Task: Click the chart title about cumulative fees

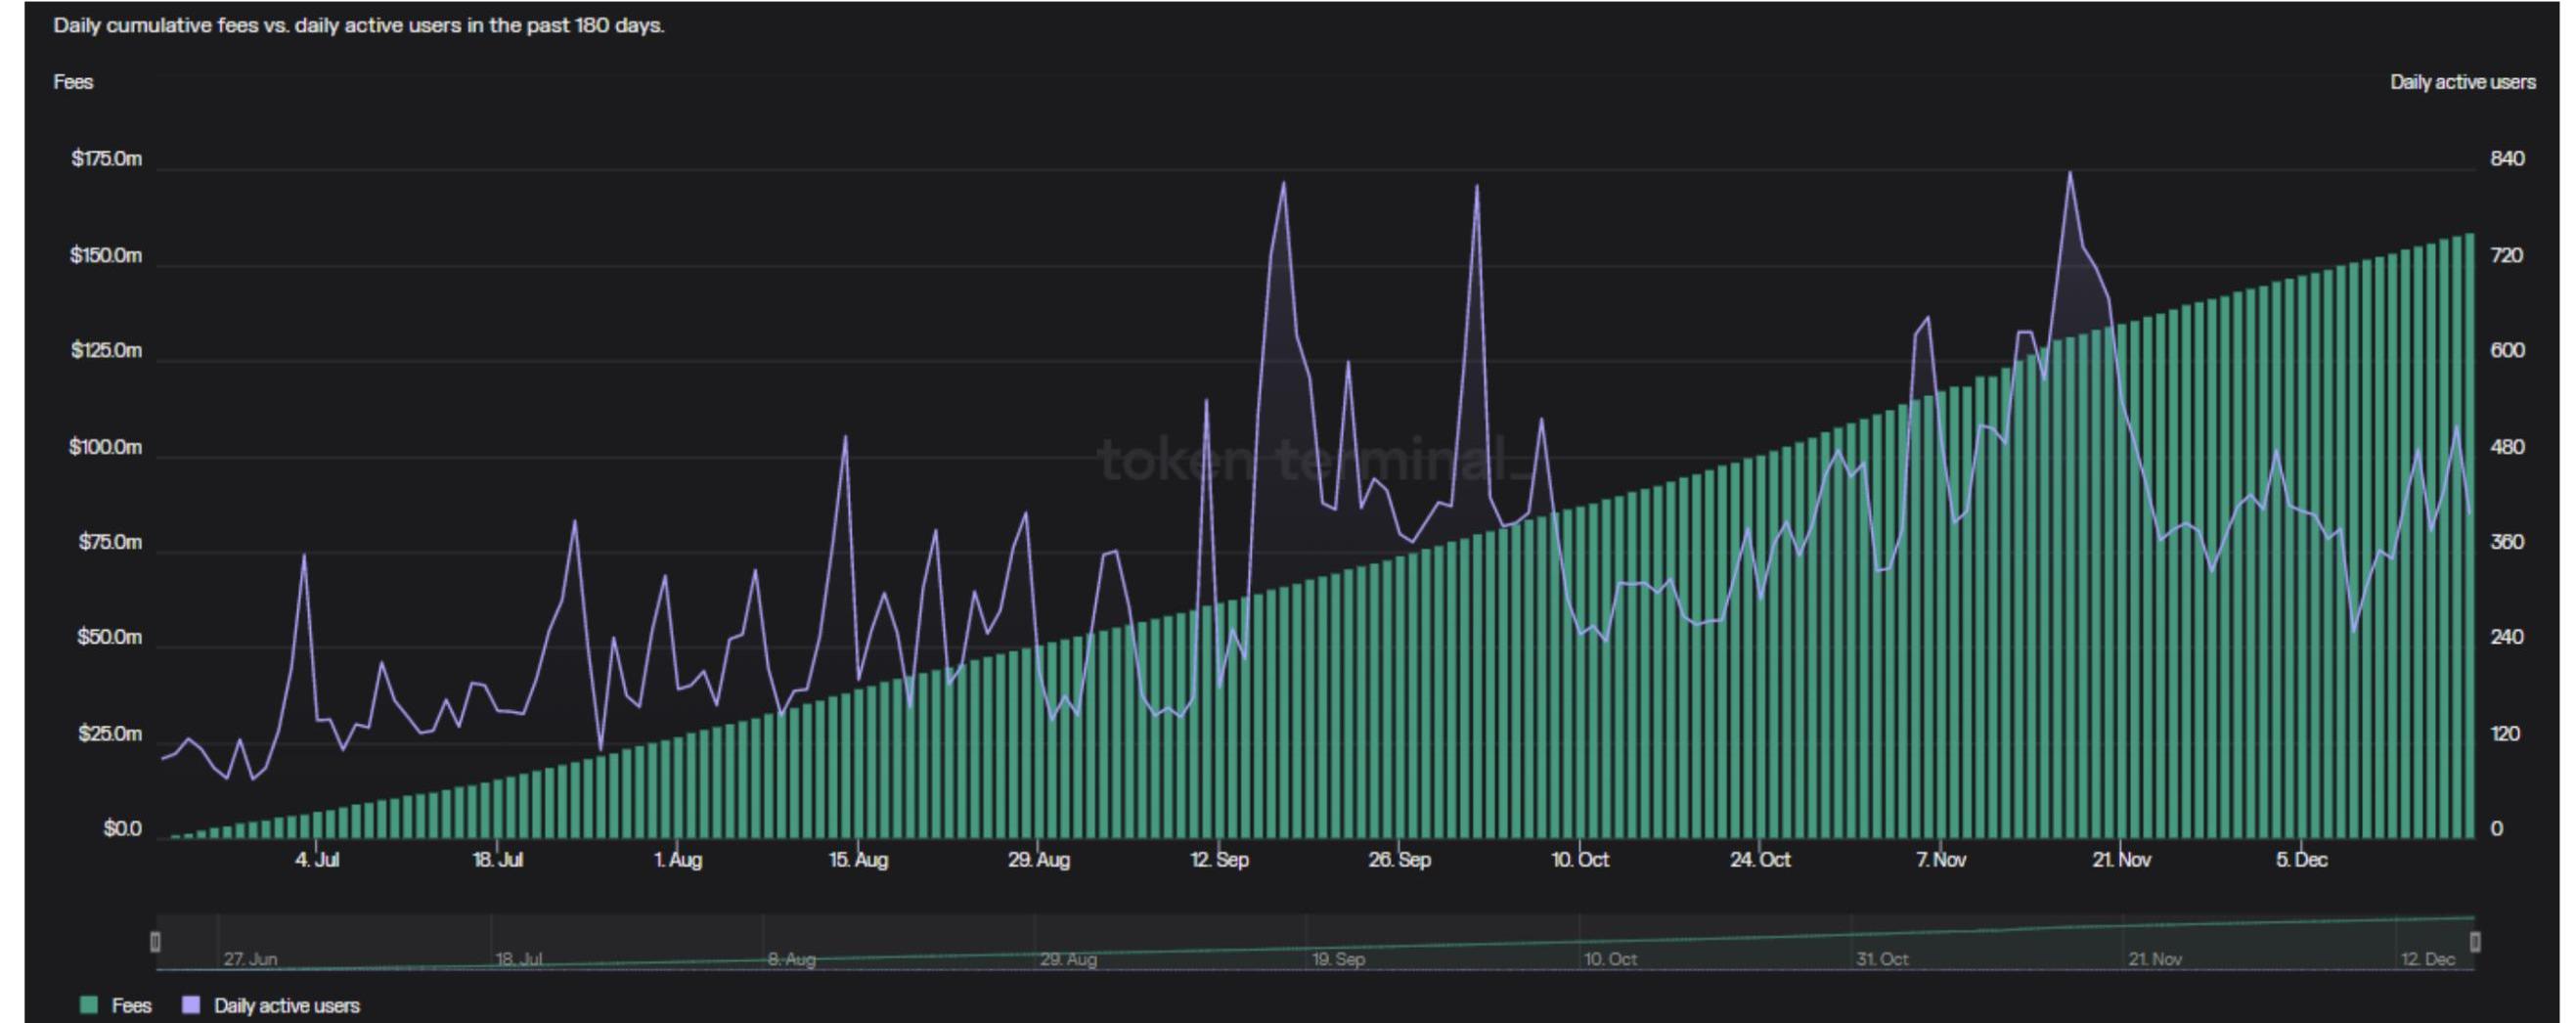Action: click(x=358, y=26)
